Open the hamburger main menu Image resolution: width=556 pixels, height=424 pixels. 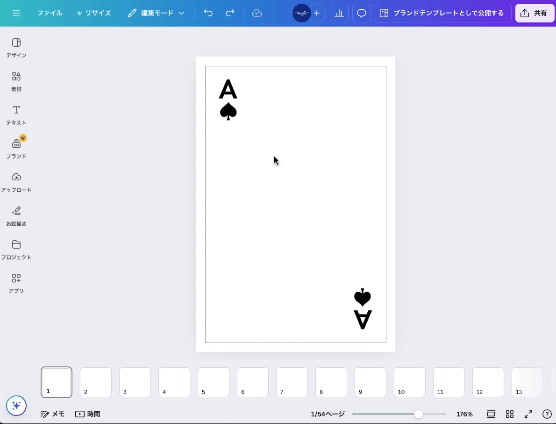click(x=16, y=13)
